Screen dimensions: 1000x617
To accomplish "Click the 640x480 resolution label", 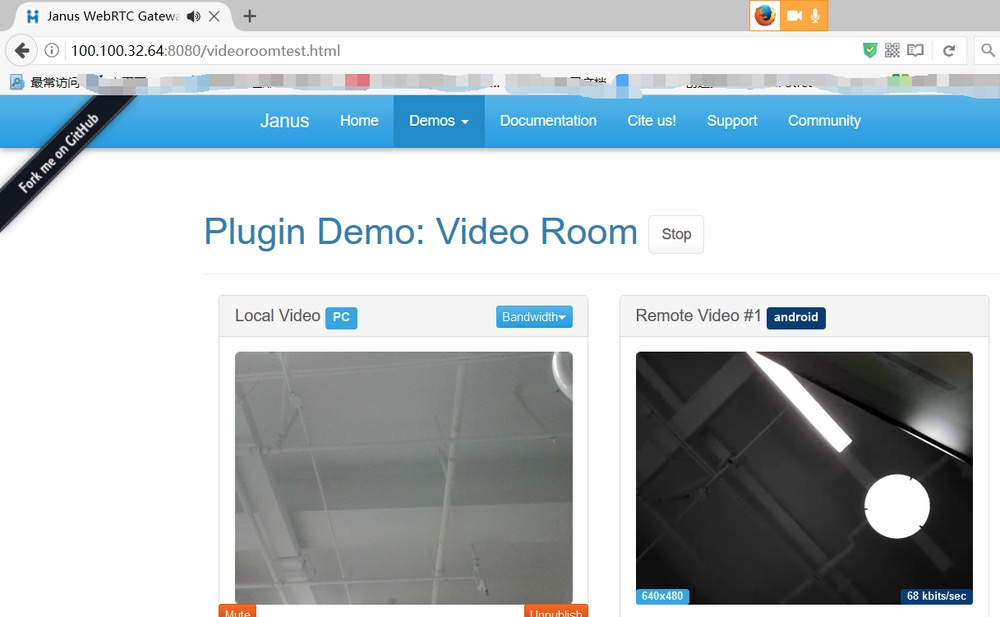I will coord(662,596).
